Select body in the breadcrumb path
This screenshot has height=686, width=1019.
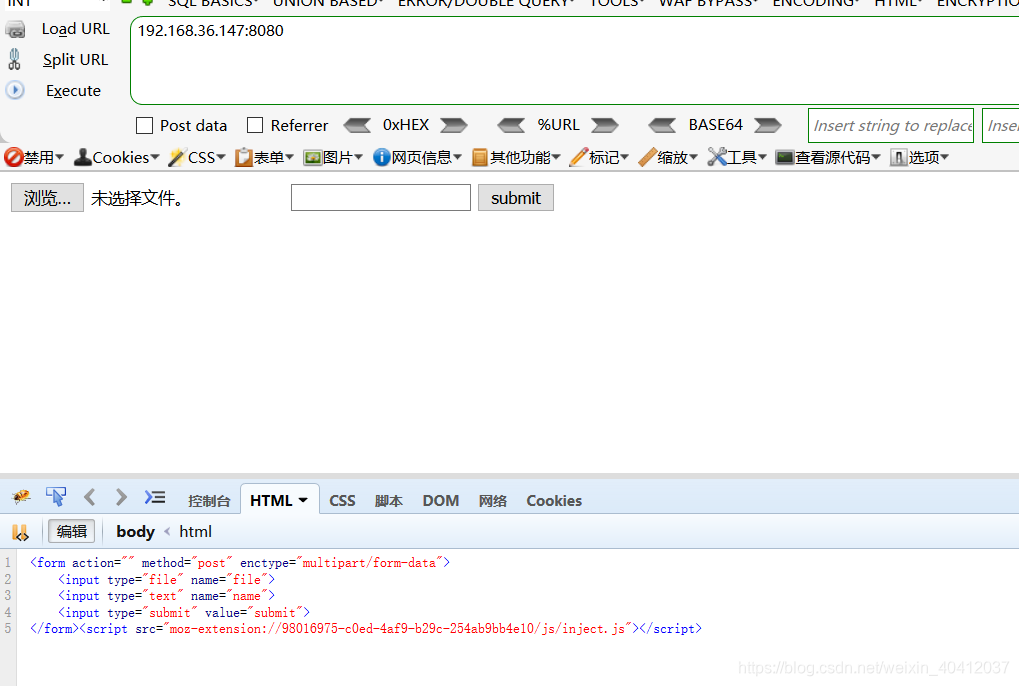point(135,531)
